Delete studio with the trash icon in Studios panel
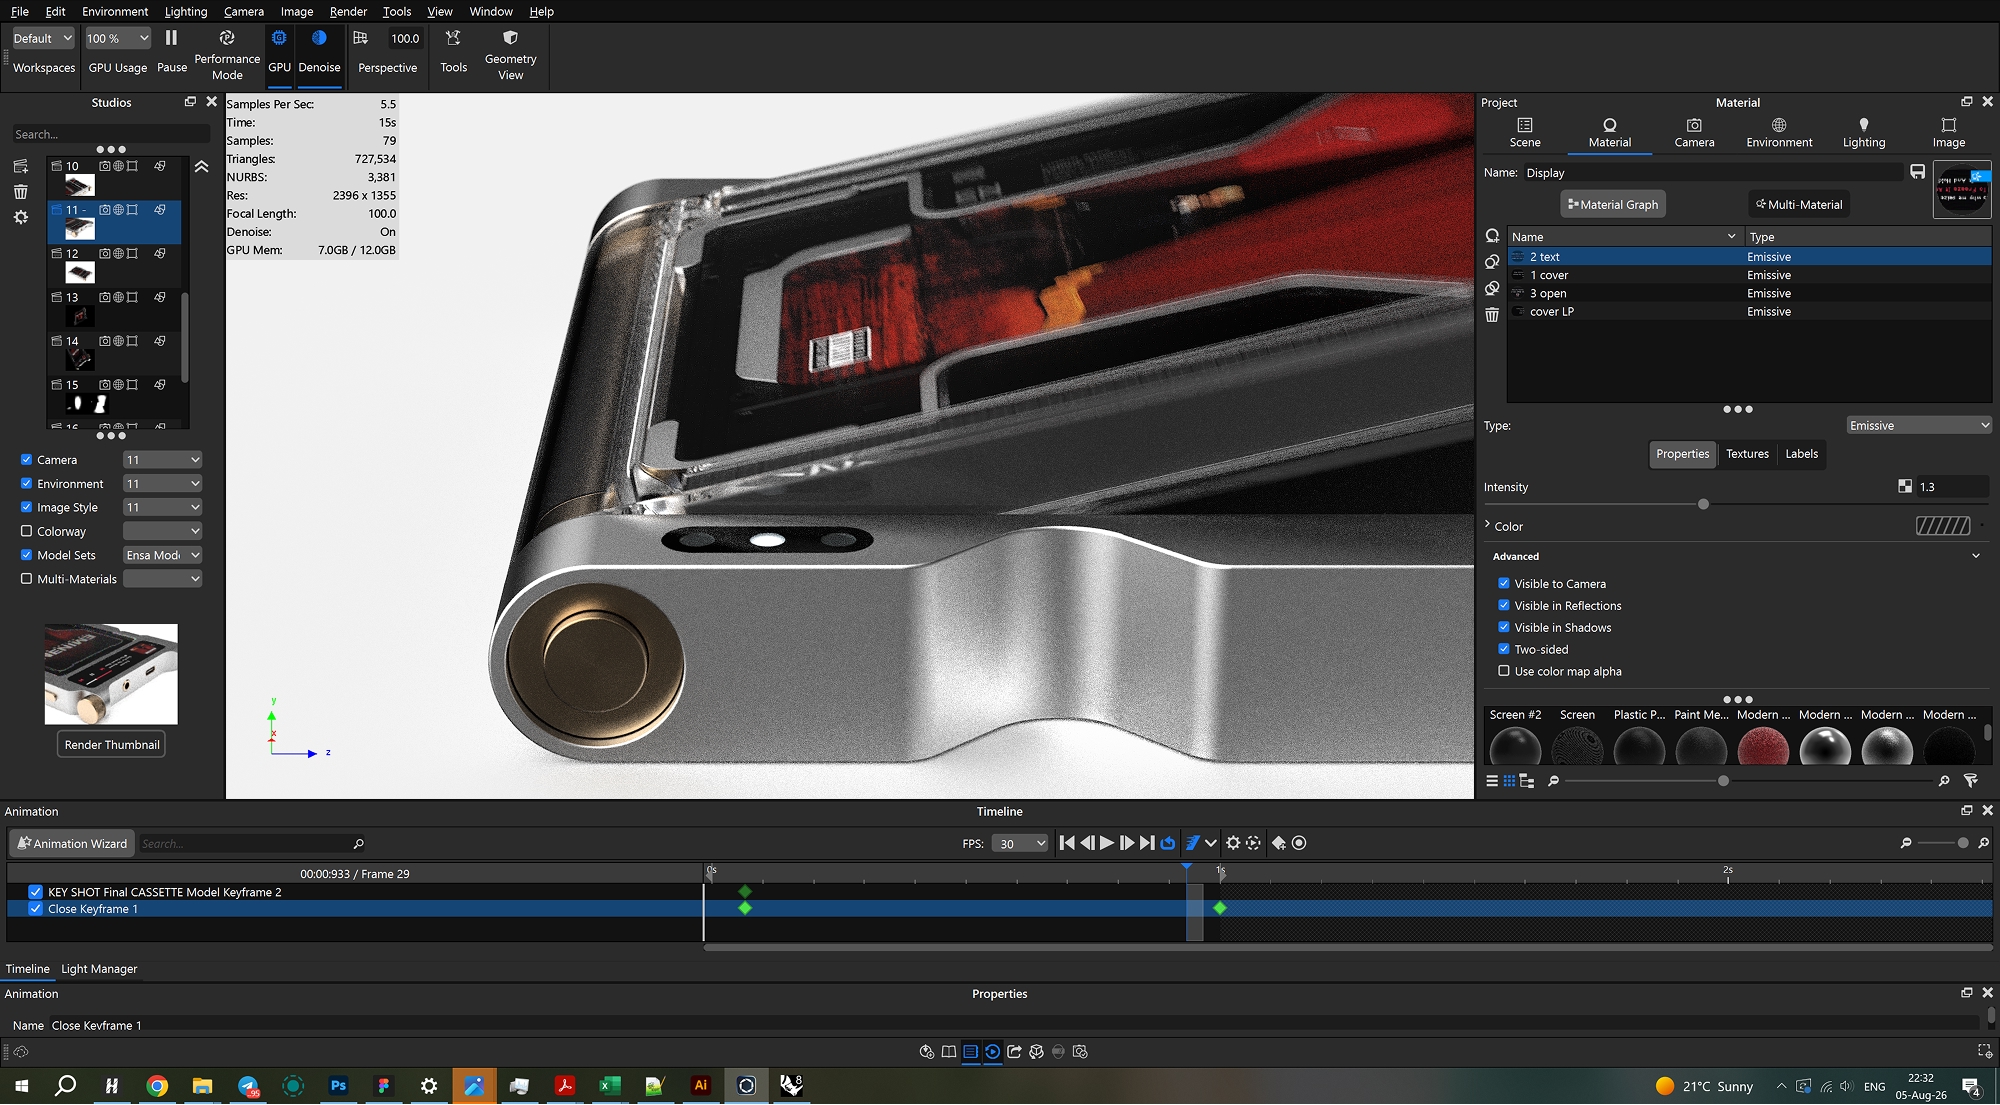The width and height of the screenshot is (2000, 1105). pos(20,192)
